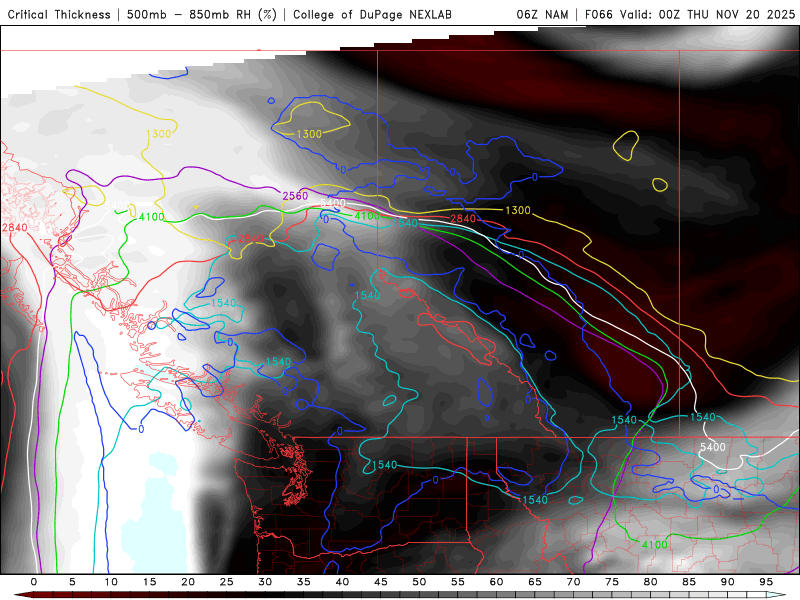
Task: Click the colorbar tick label "45"
Action: (381, 582)
